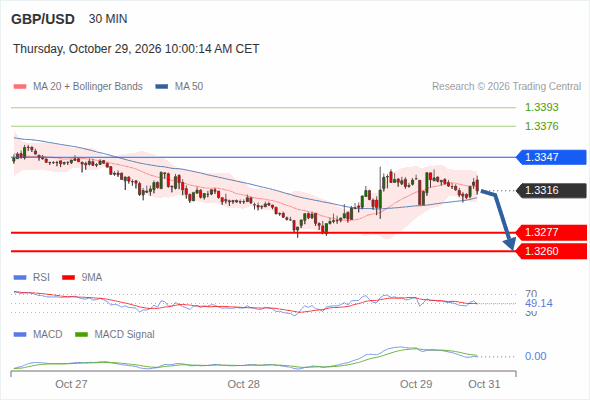Click the 30 MIN timeframe label
590x400 pixels.
pyautogui.click(x=108, y=19)
